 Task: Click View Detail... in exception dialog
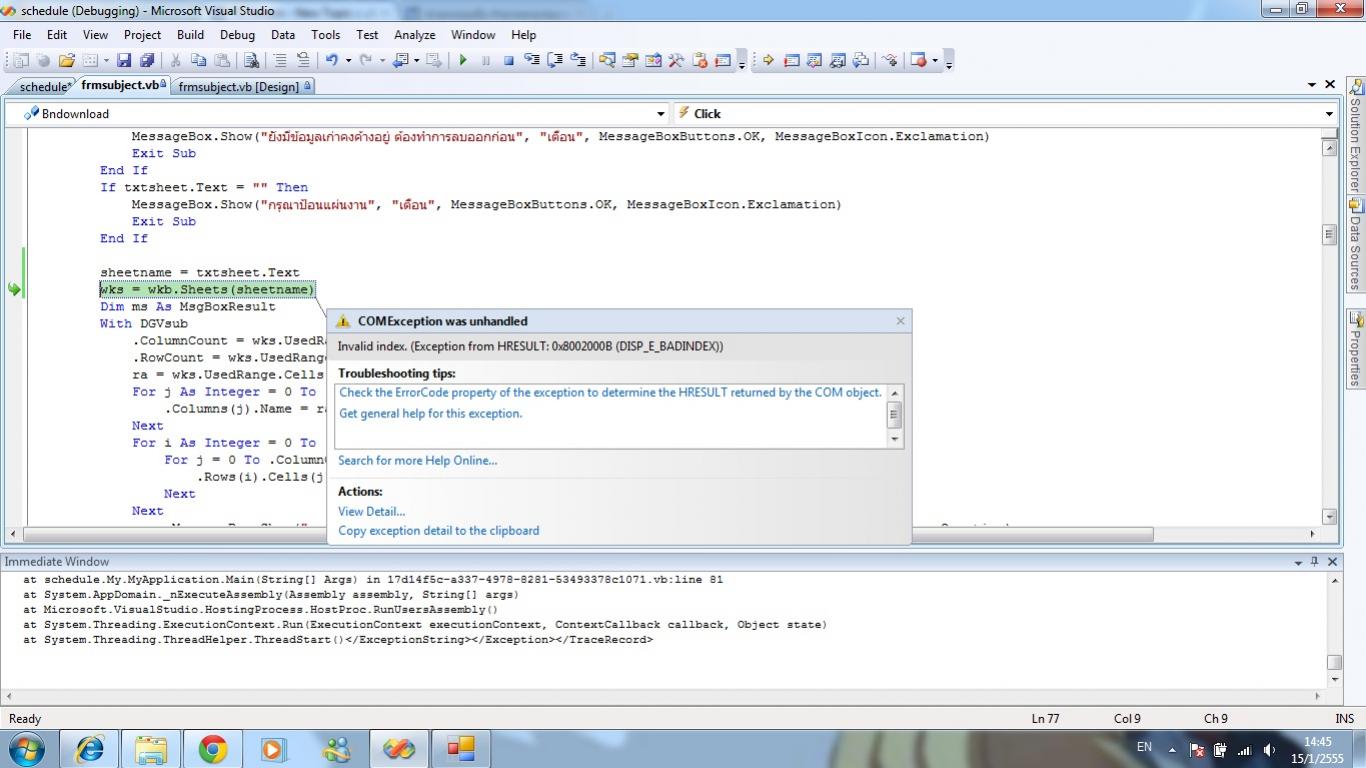372,511
